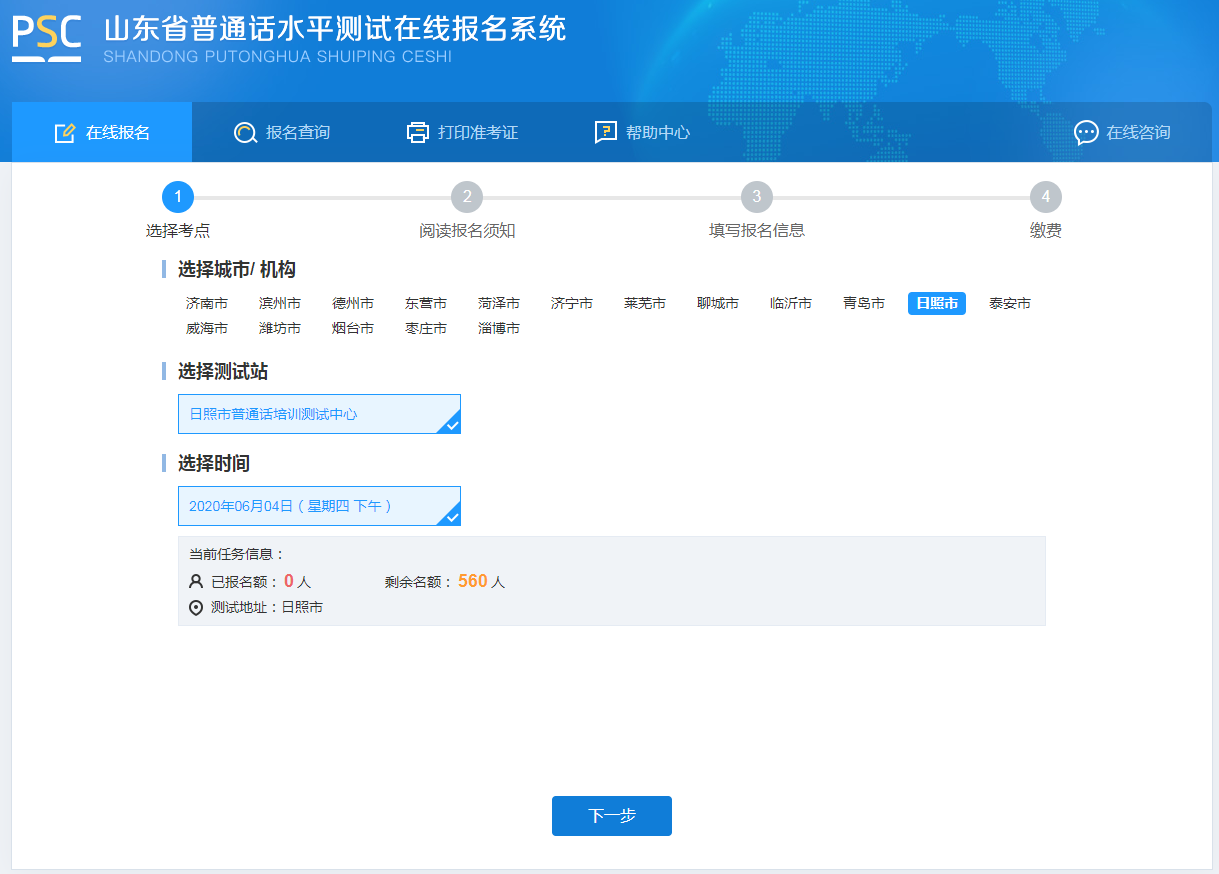This screenshot has width=1219, height=874.
Task: Click the 在线咨询 chat bubble icon
Action: point(1087,132)
